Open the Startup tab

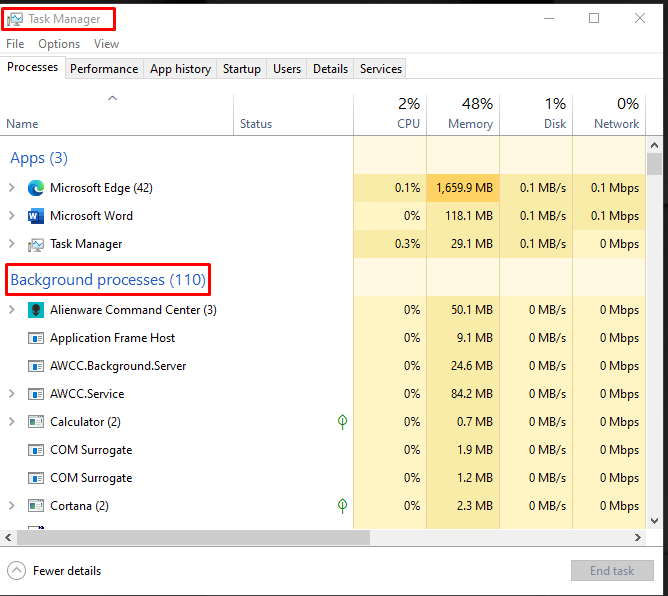coord(242,69)
